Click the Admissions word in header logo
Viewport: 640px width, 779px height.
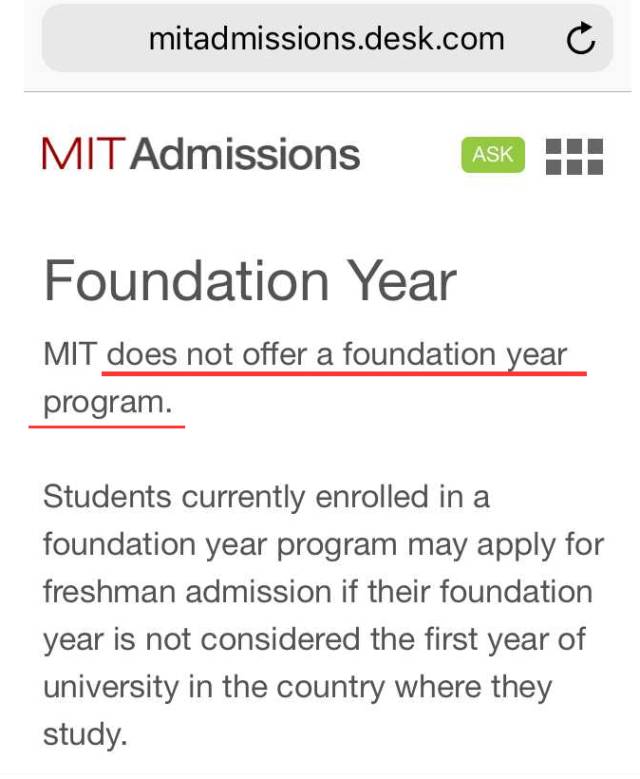click(245, 155)
